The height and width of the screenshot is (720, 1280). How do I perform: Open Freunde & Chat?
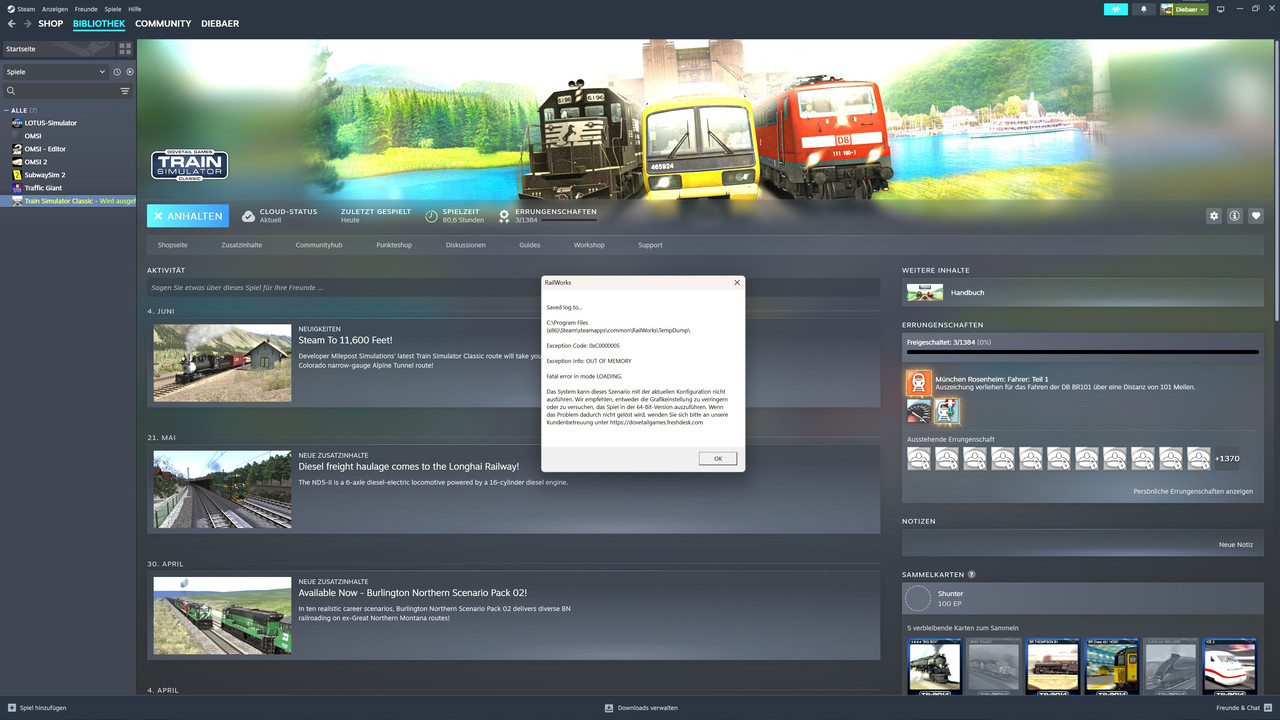point(1244,708)
